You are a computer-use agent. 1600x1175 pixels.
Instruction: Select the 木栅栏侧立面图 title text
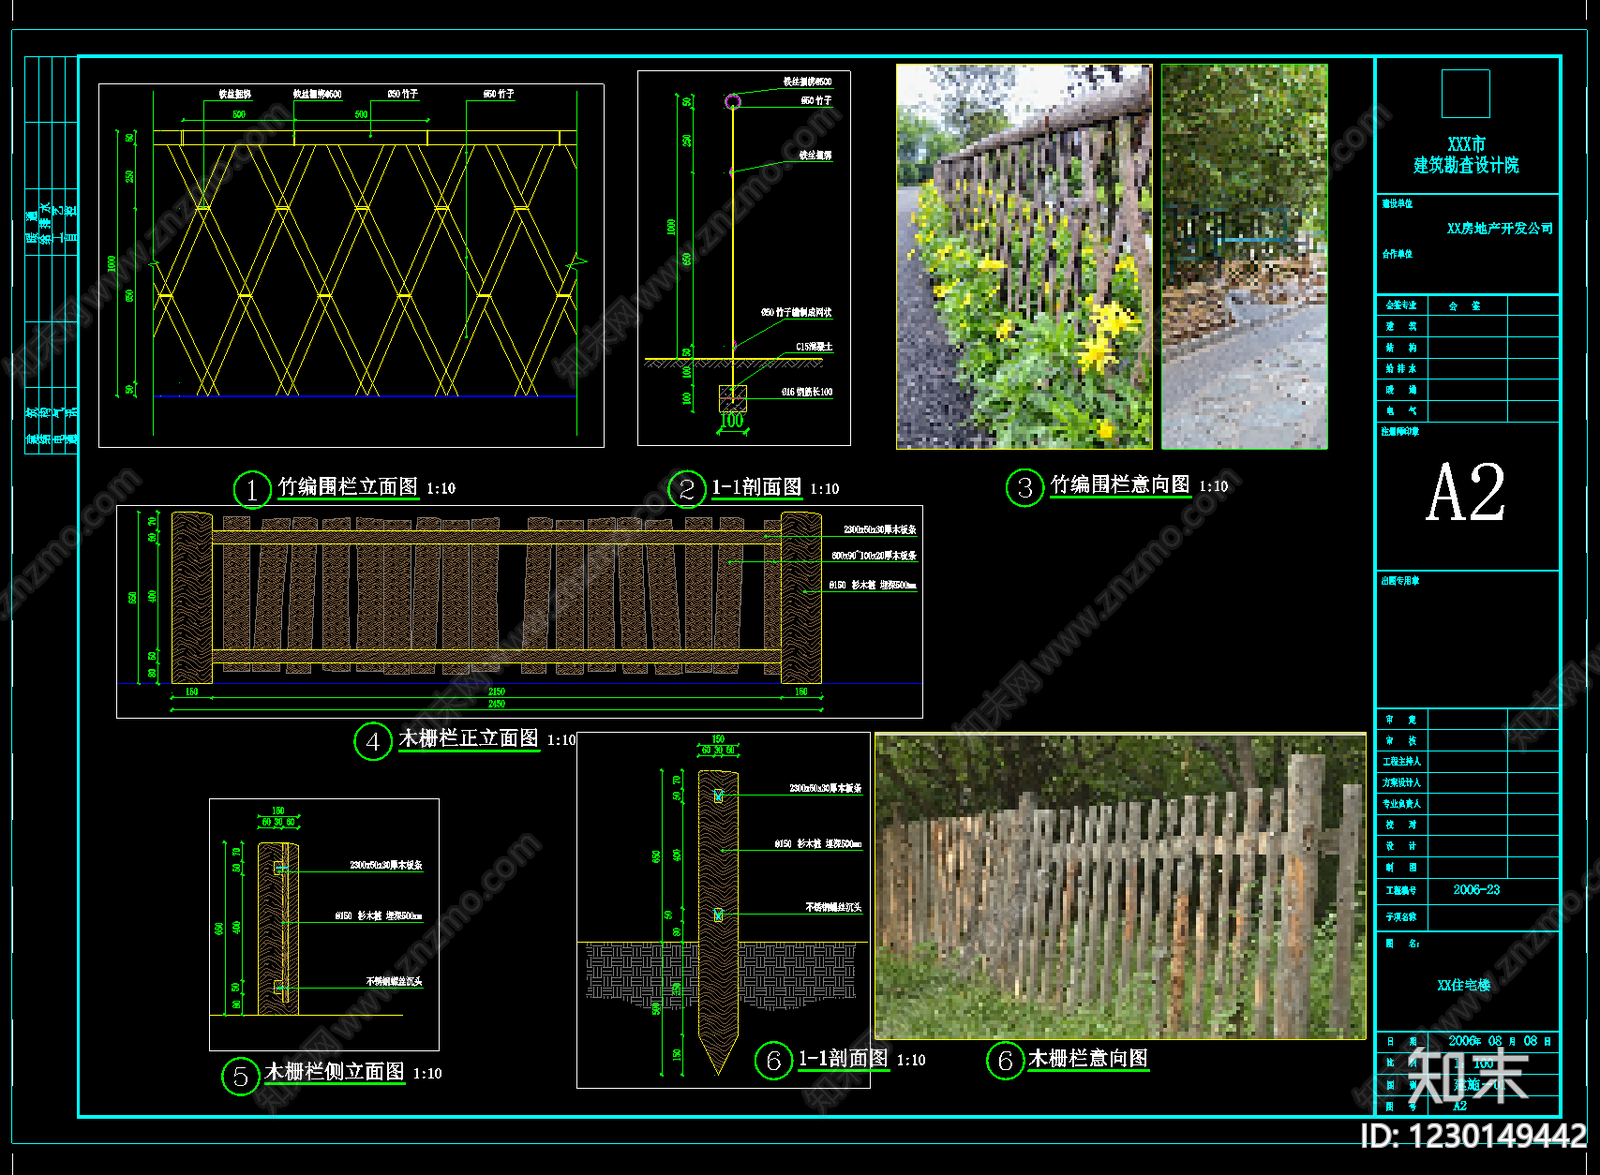pos(334,1072)
